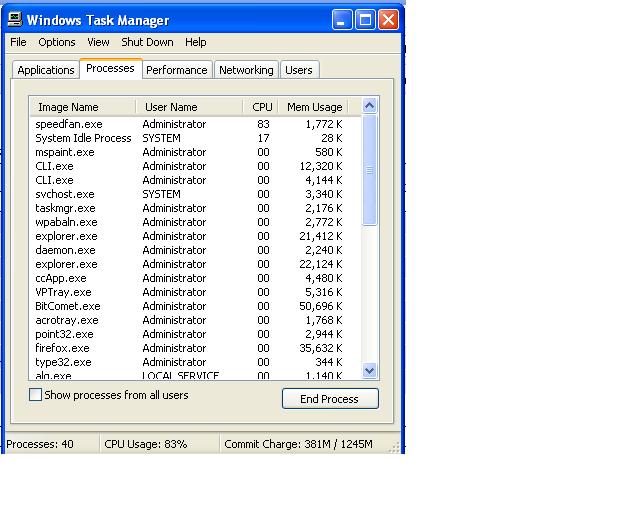Minimize the Task Manager window
Viewport: 640px width, 512px height.
342,20
